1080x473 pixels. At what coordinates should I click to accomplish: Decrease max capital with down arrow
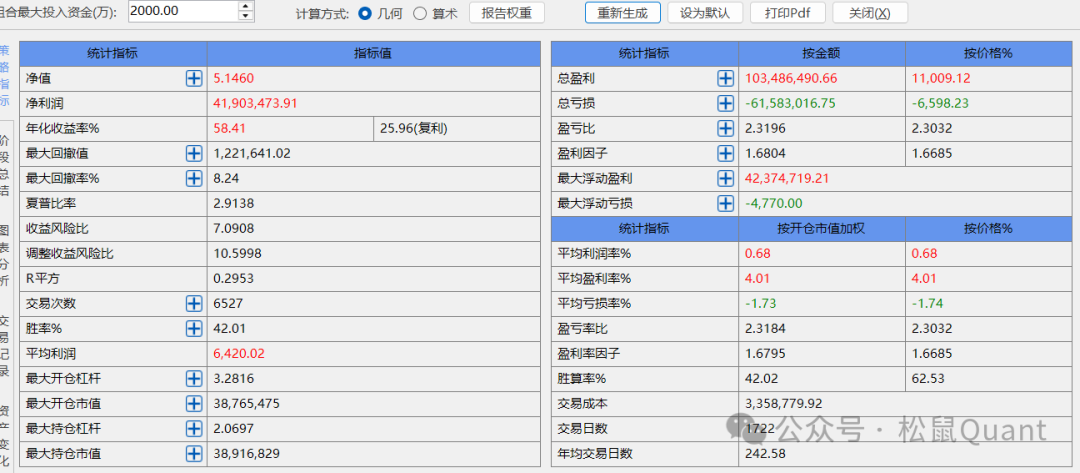pyautogui.click(x=246, y=17)
